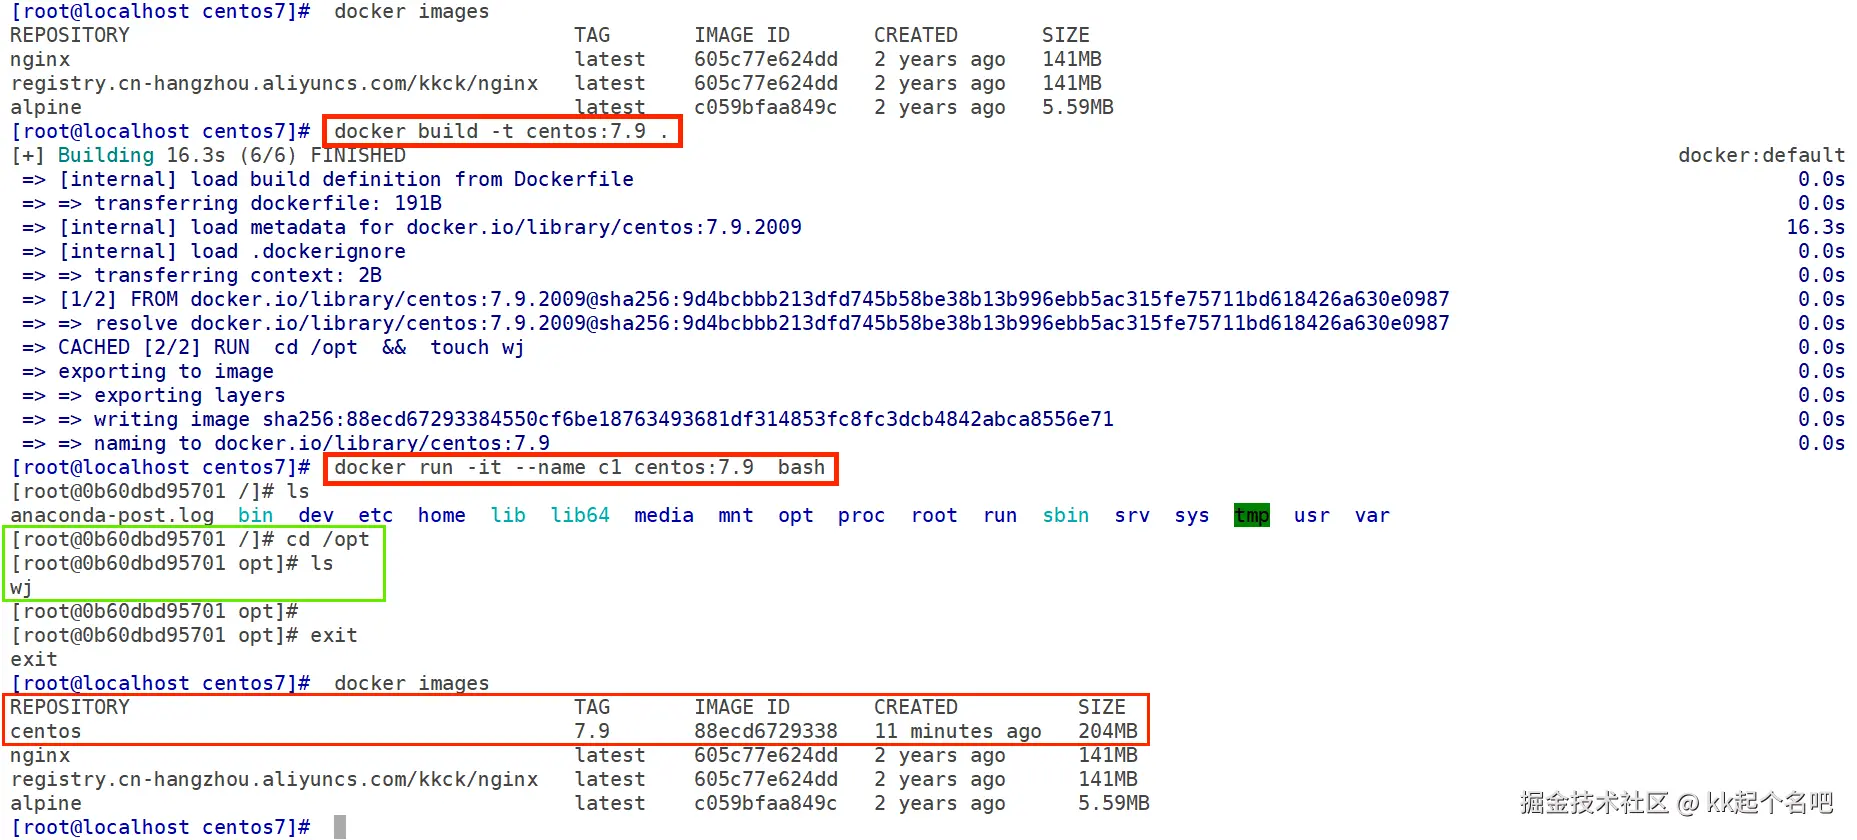Click 'REPOSITORY' header in top table
This screenshot has width=1857, height=840.
pos(70,35)
